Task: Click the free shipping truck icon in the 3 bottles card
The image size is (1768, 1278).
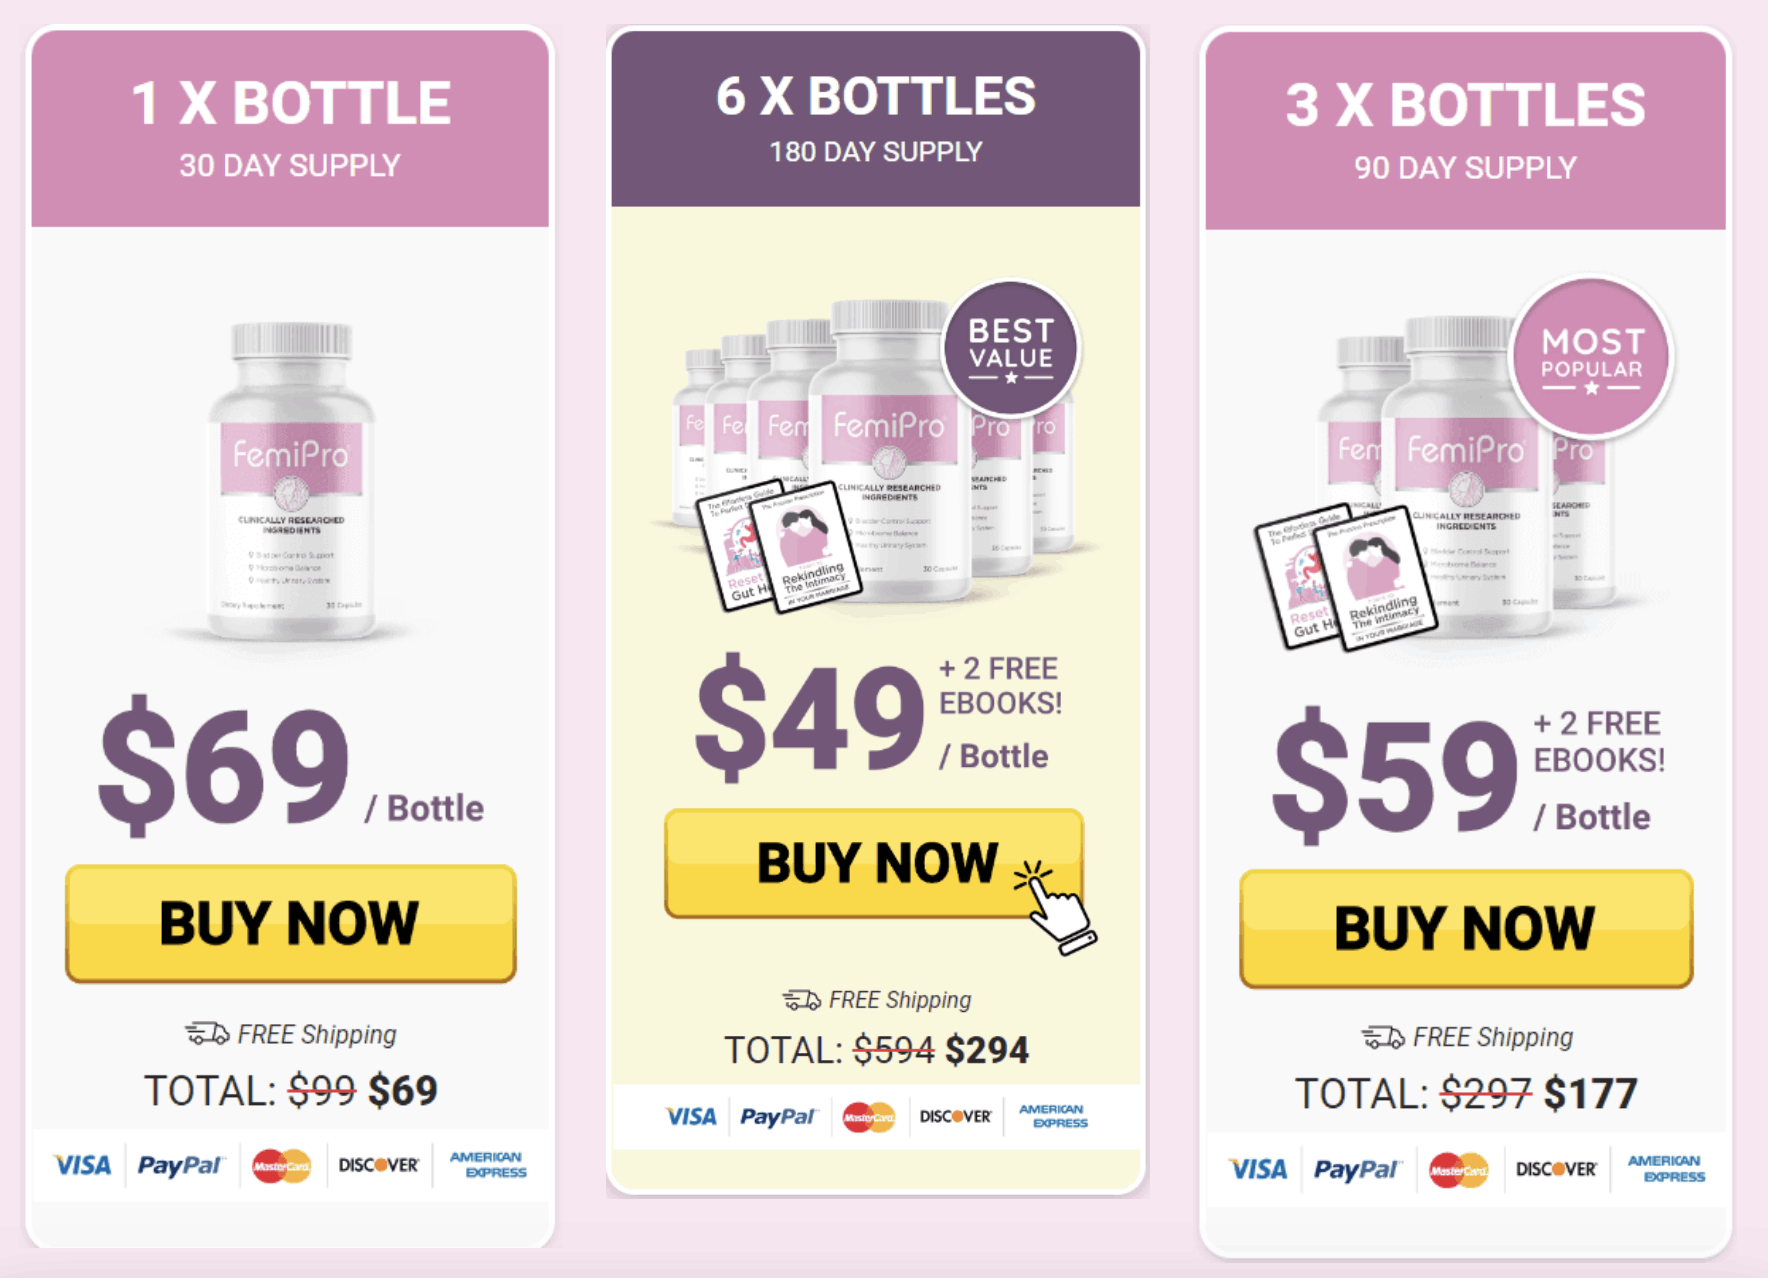Action: pos(1383,1038)
